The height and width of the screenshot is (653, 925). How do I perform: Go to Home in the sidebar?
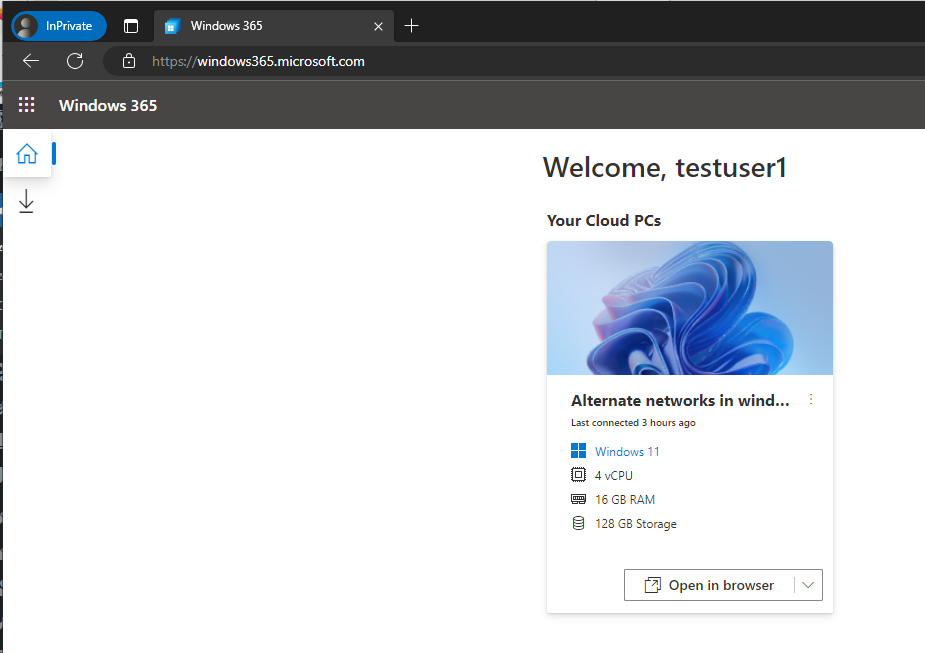[x=27, y=153]
